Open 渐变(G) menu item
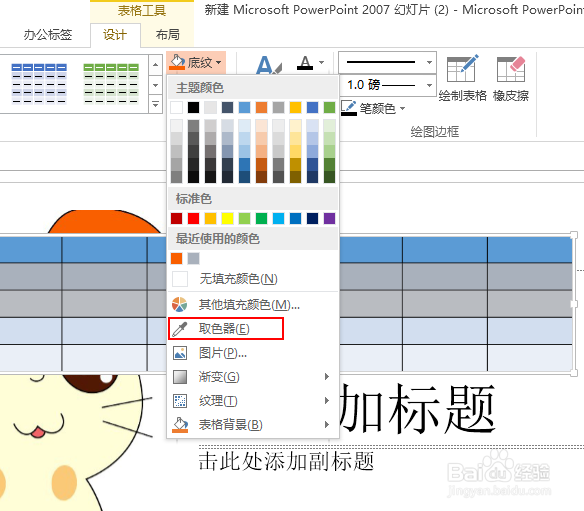 point(253,377)
